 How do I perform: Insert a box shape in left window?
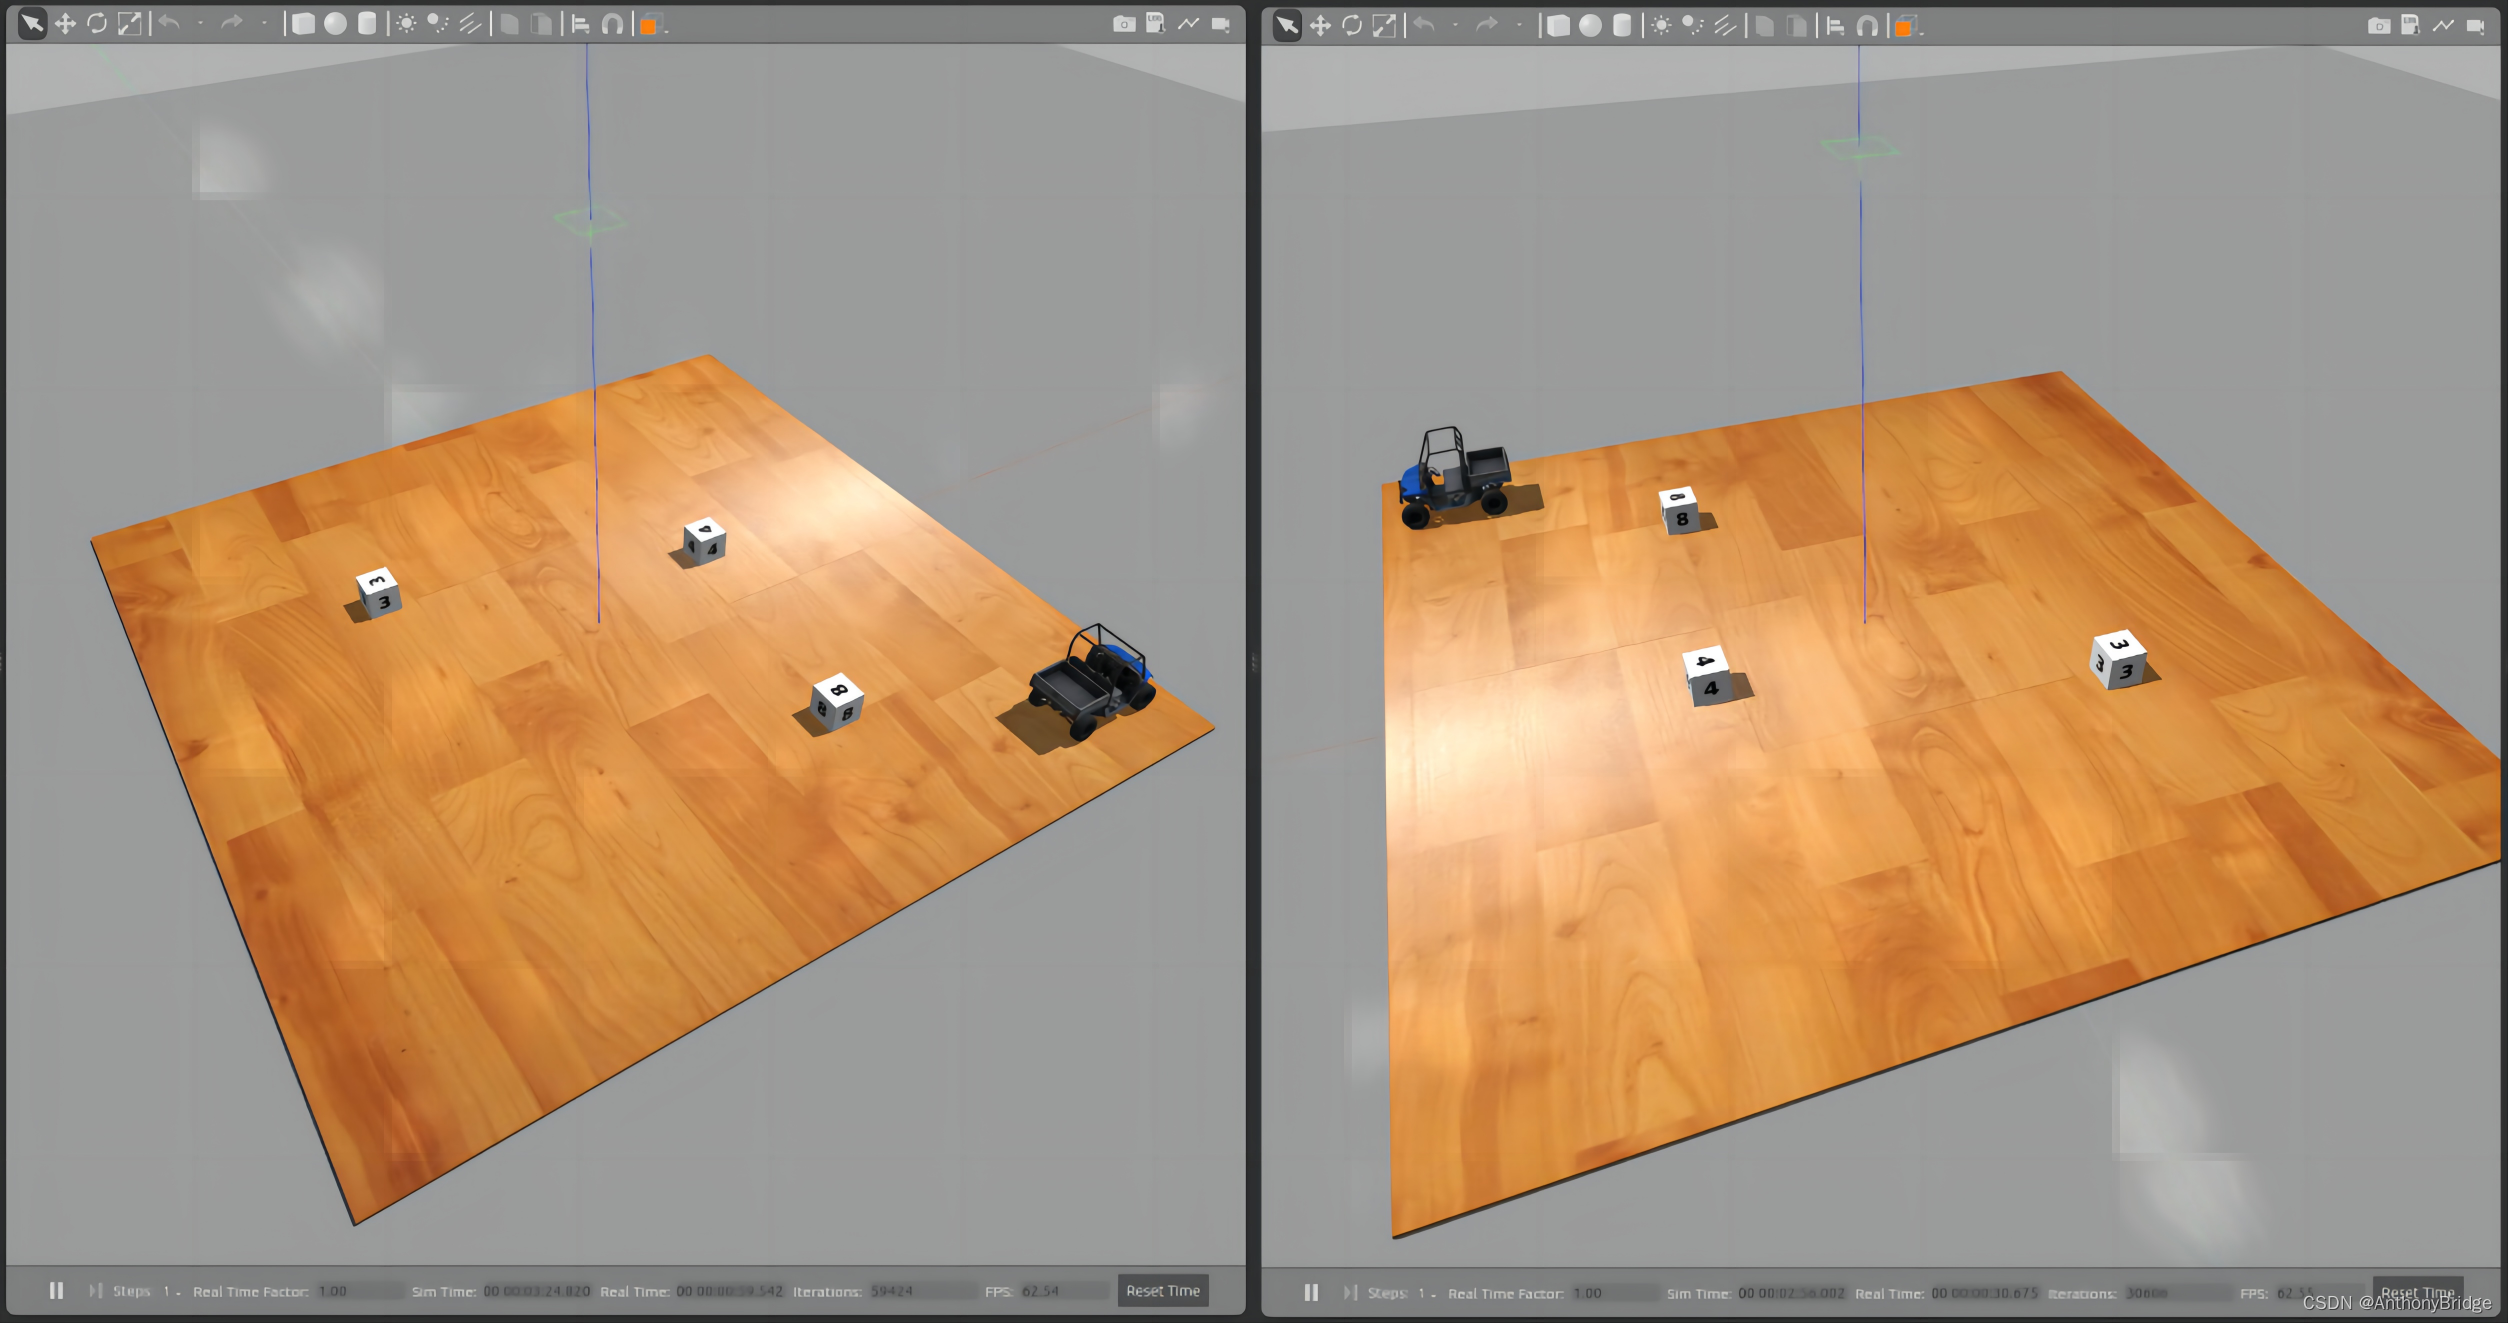pos(303,24)
